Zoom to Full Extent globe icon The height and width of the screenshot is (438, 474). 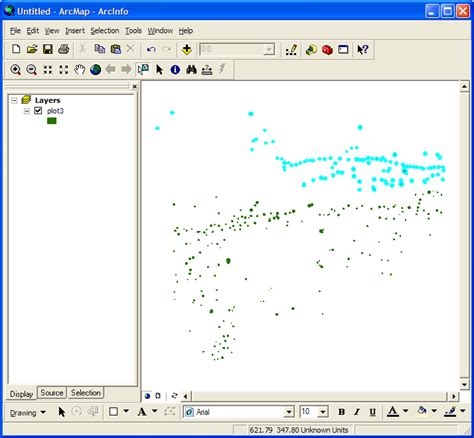(95, 70)
